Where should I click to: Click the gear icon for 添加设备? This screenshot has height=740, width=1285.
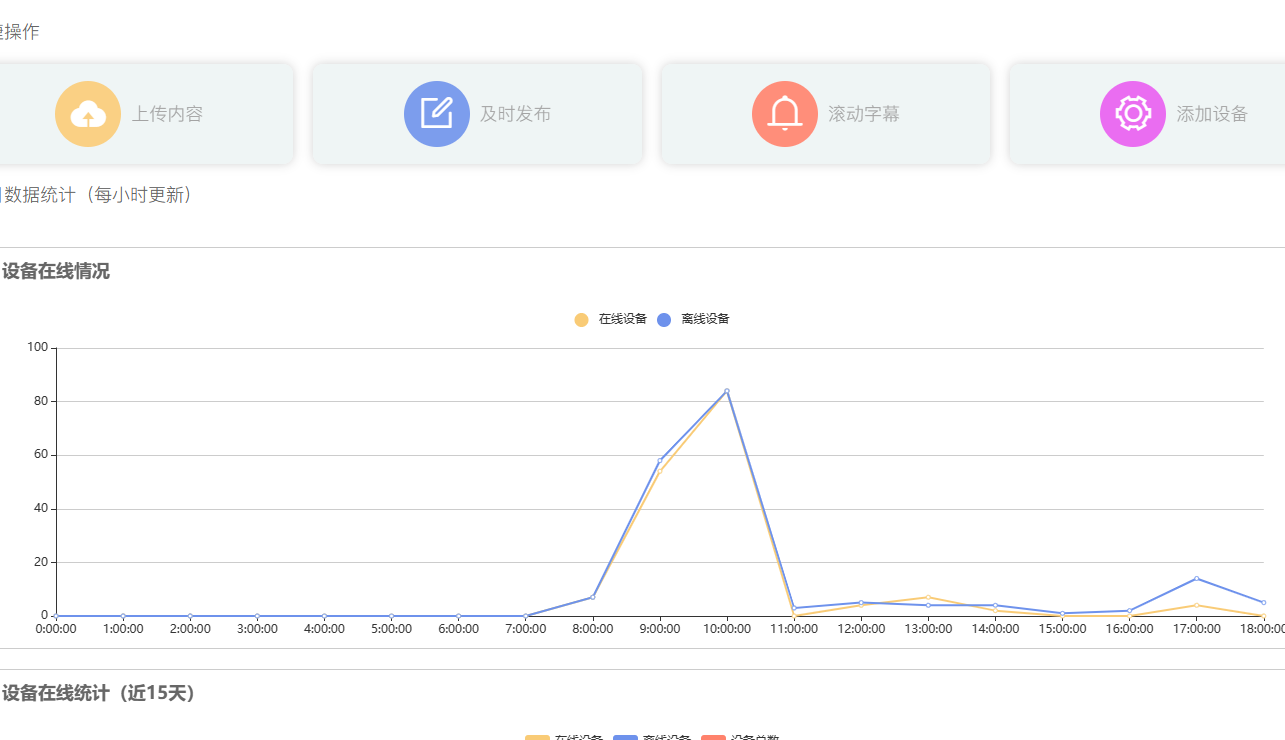1133,114
